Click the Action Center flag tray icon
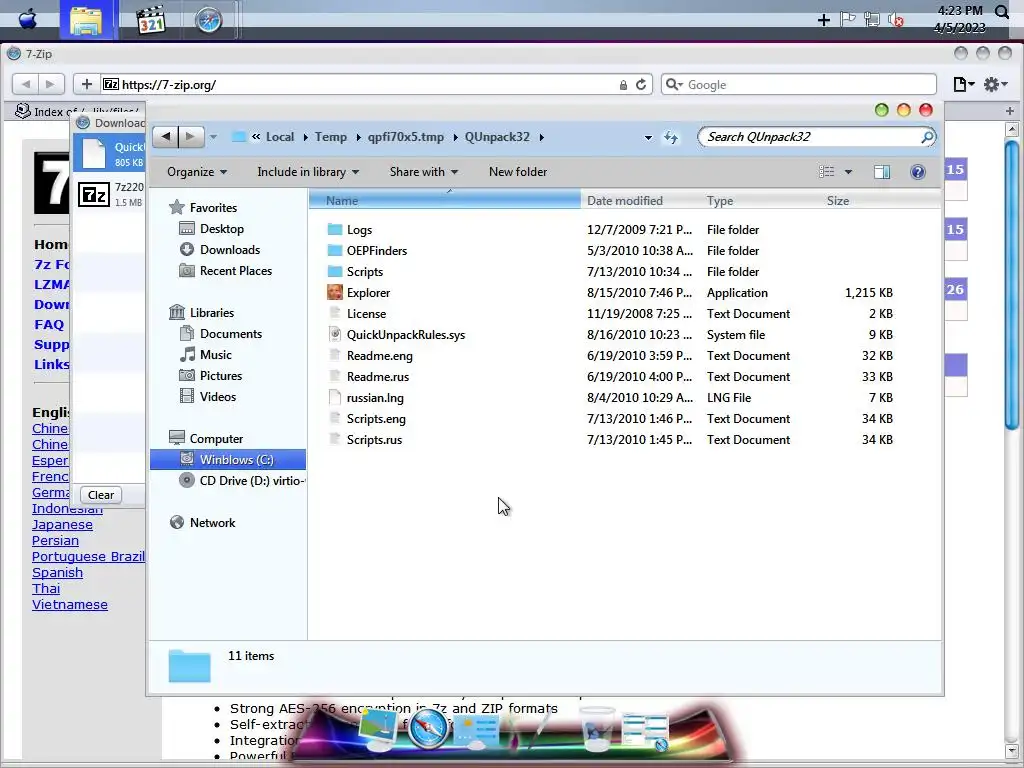 coord(848,20)
